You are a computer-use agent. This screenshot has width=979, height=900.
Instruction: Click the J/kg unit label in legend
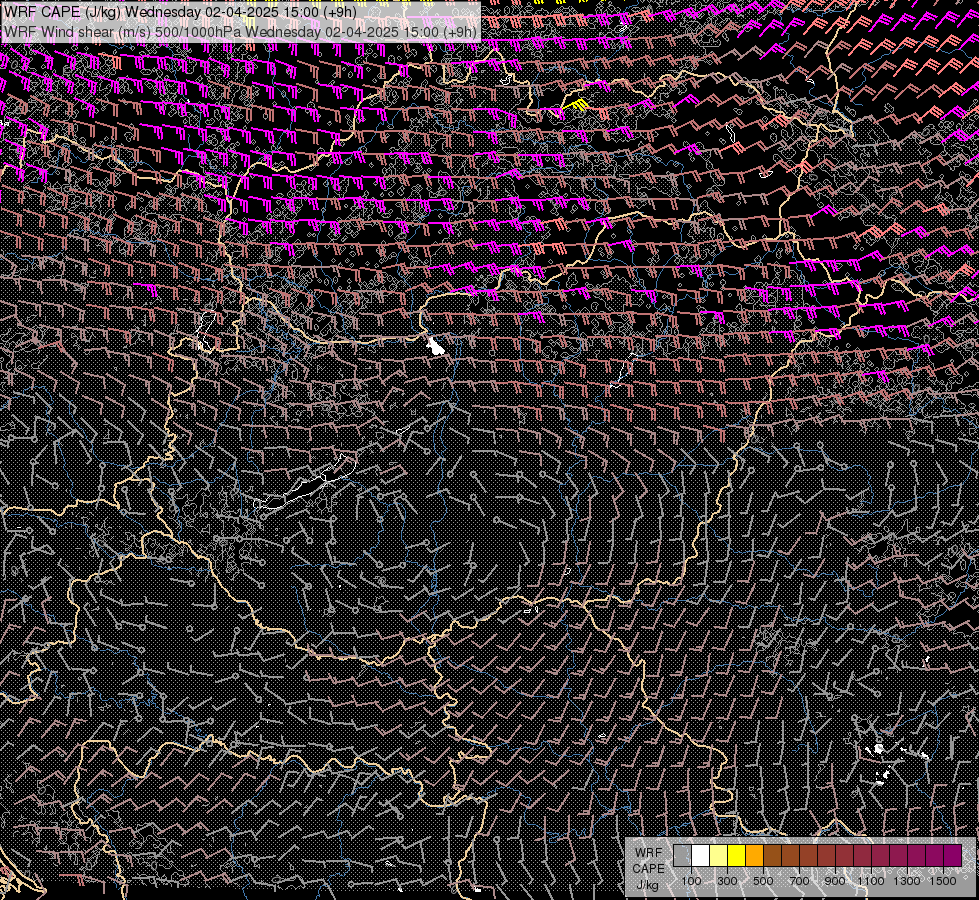pyautogui.click(x=647, y=886)
